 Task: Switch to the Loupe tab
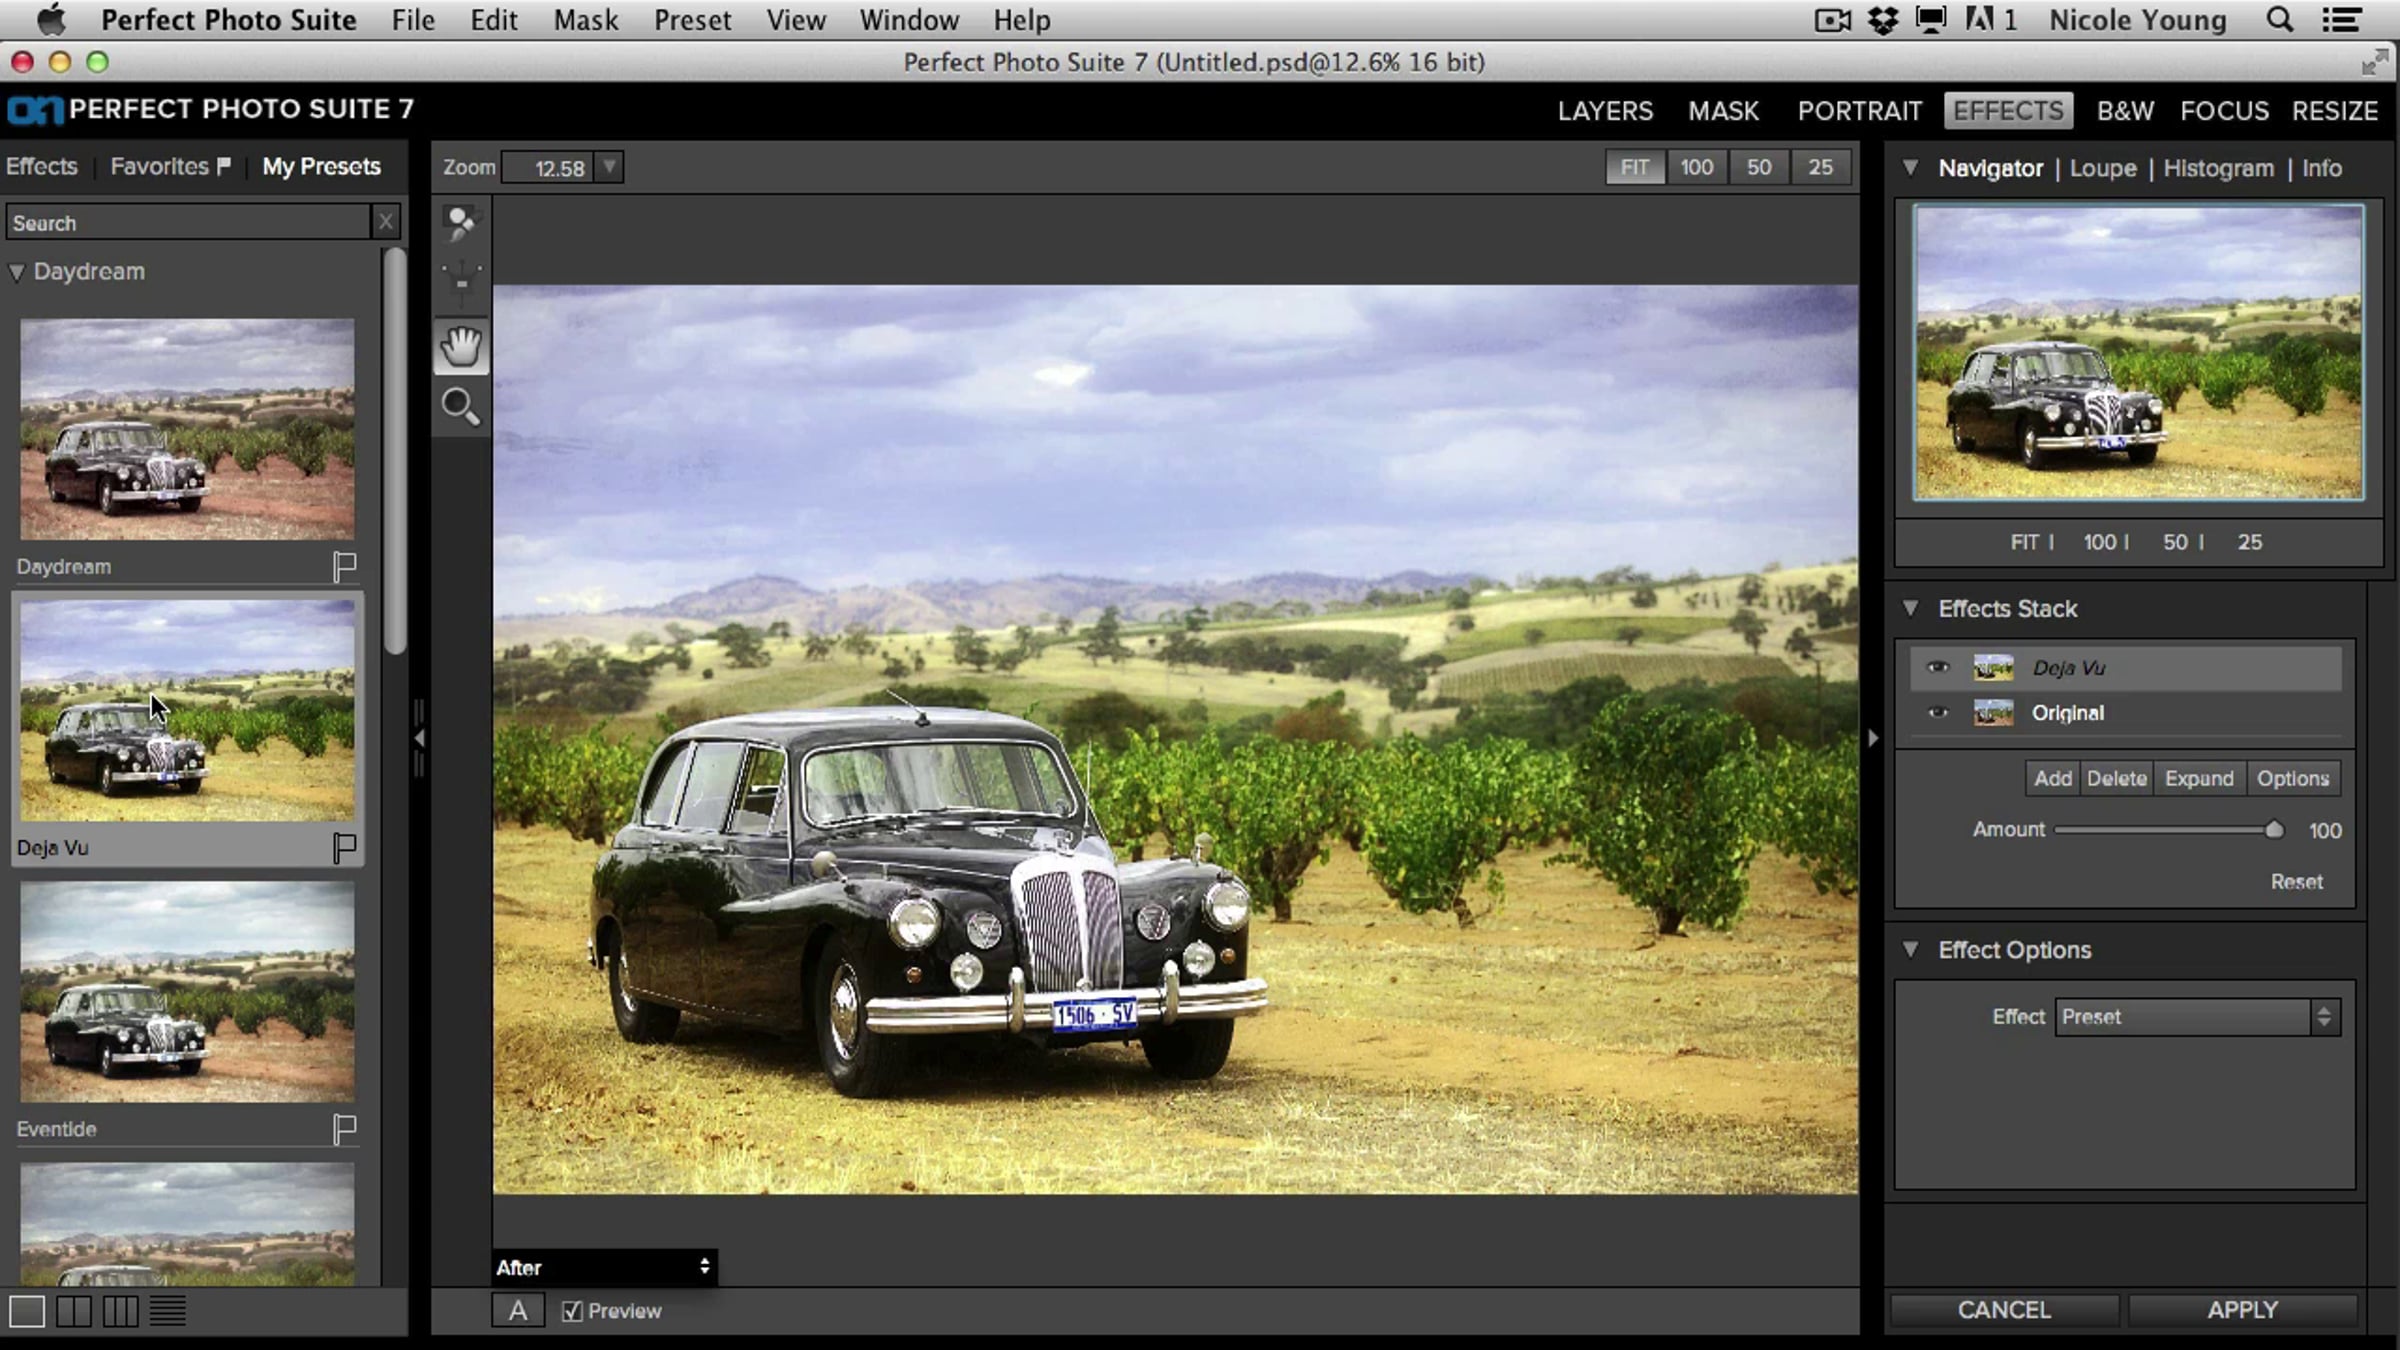(x=2103, y=168)
